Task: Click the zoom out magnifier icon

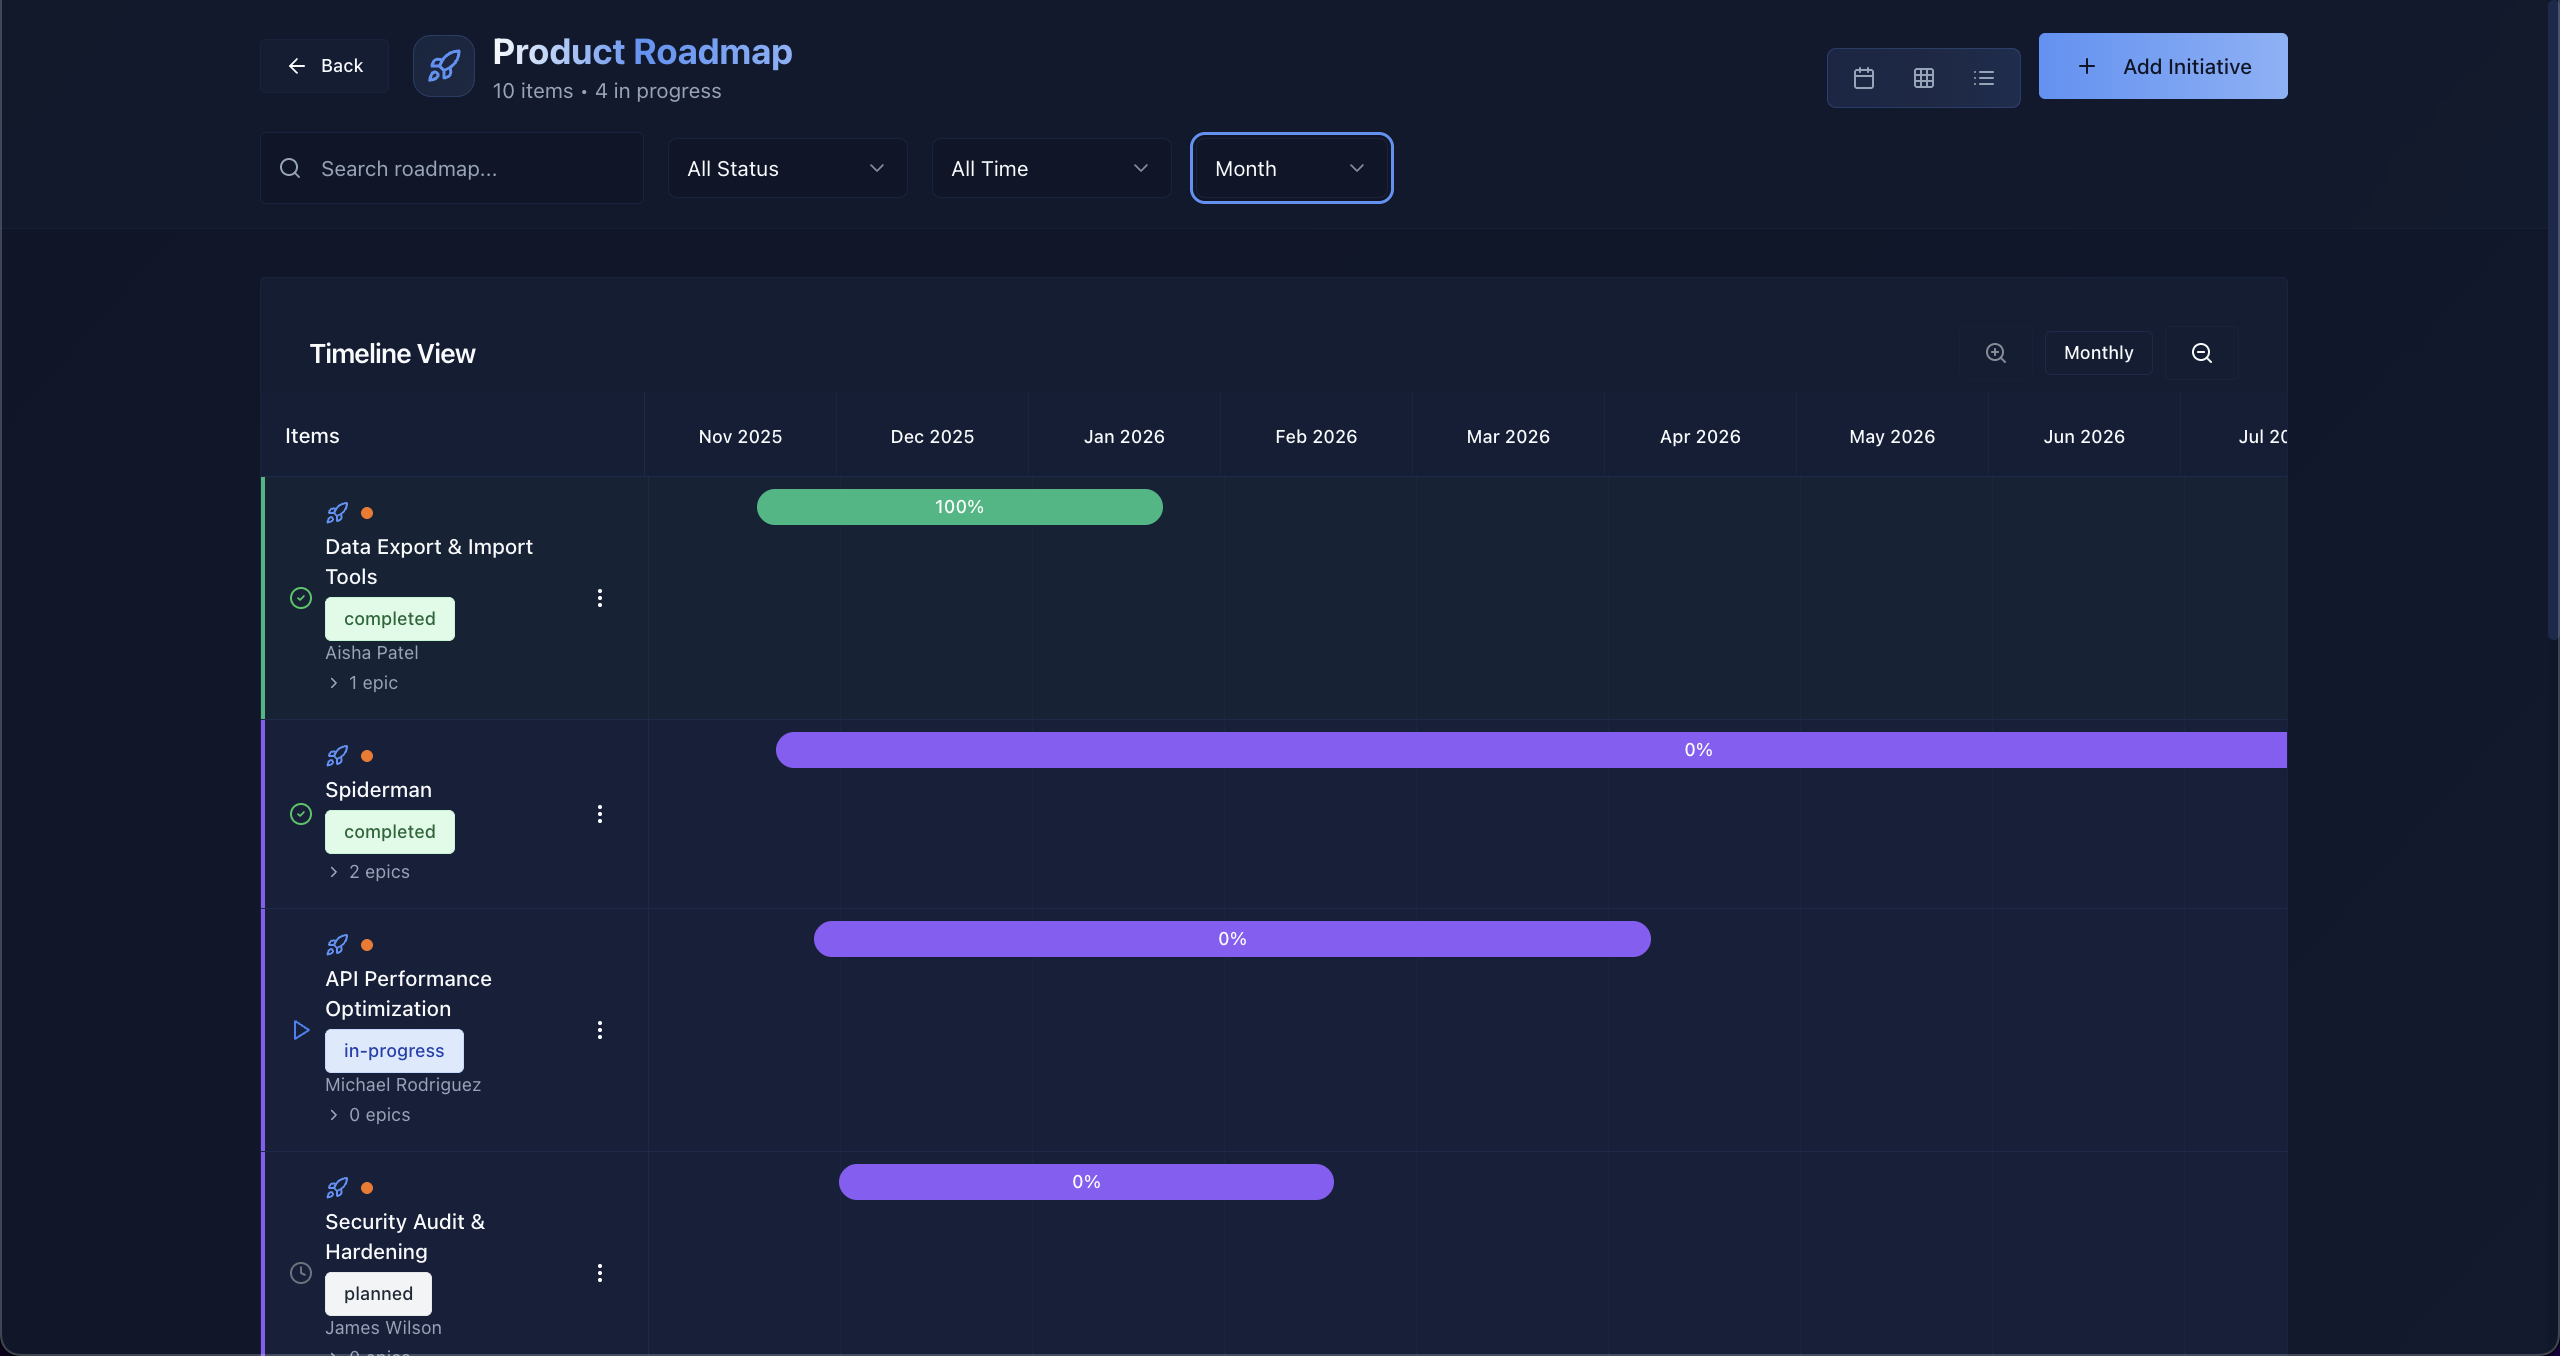Action: [x=2201, y=353]
